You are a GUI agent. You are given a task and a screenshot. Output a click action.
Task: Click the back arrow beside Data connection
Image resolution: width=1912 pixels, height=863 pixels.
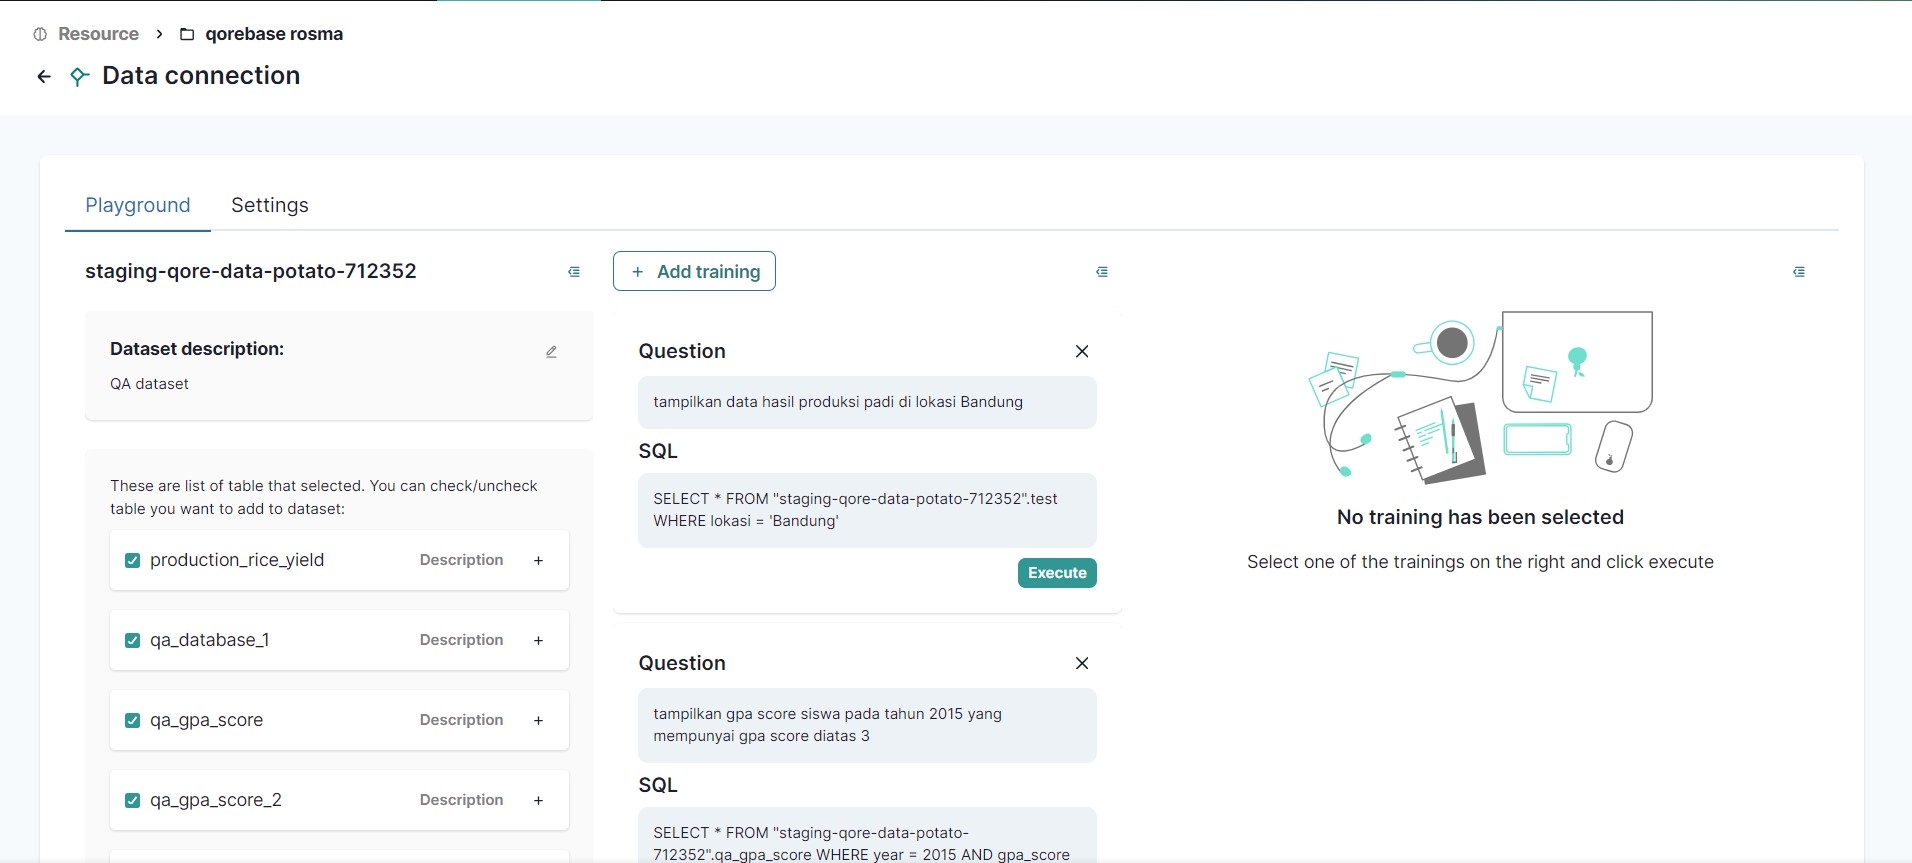click(x=44, y=76)
